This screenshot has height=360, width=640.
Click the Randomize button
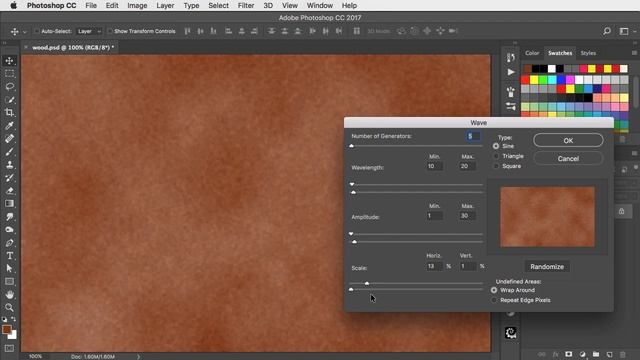(x=547, y=267)
